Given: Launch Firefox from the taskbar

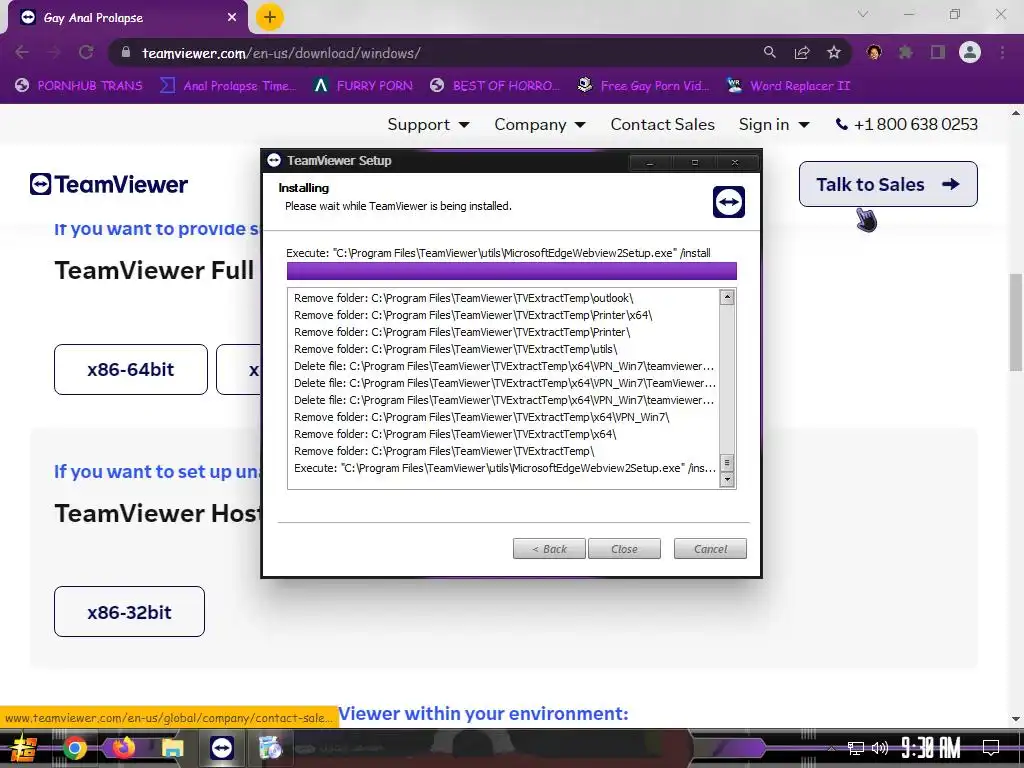Looking at the screenshot, I should 123,748.
